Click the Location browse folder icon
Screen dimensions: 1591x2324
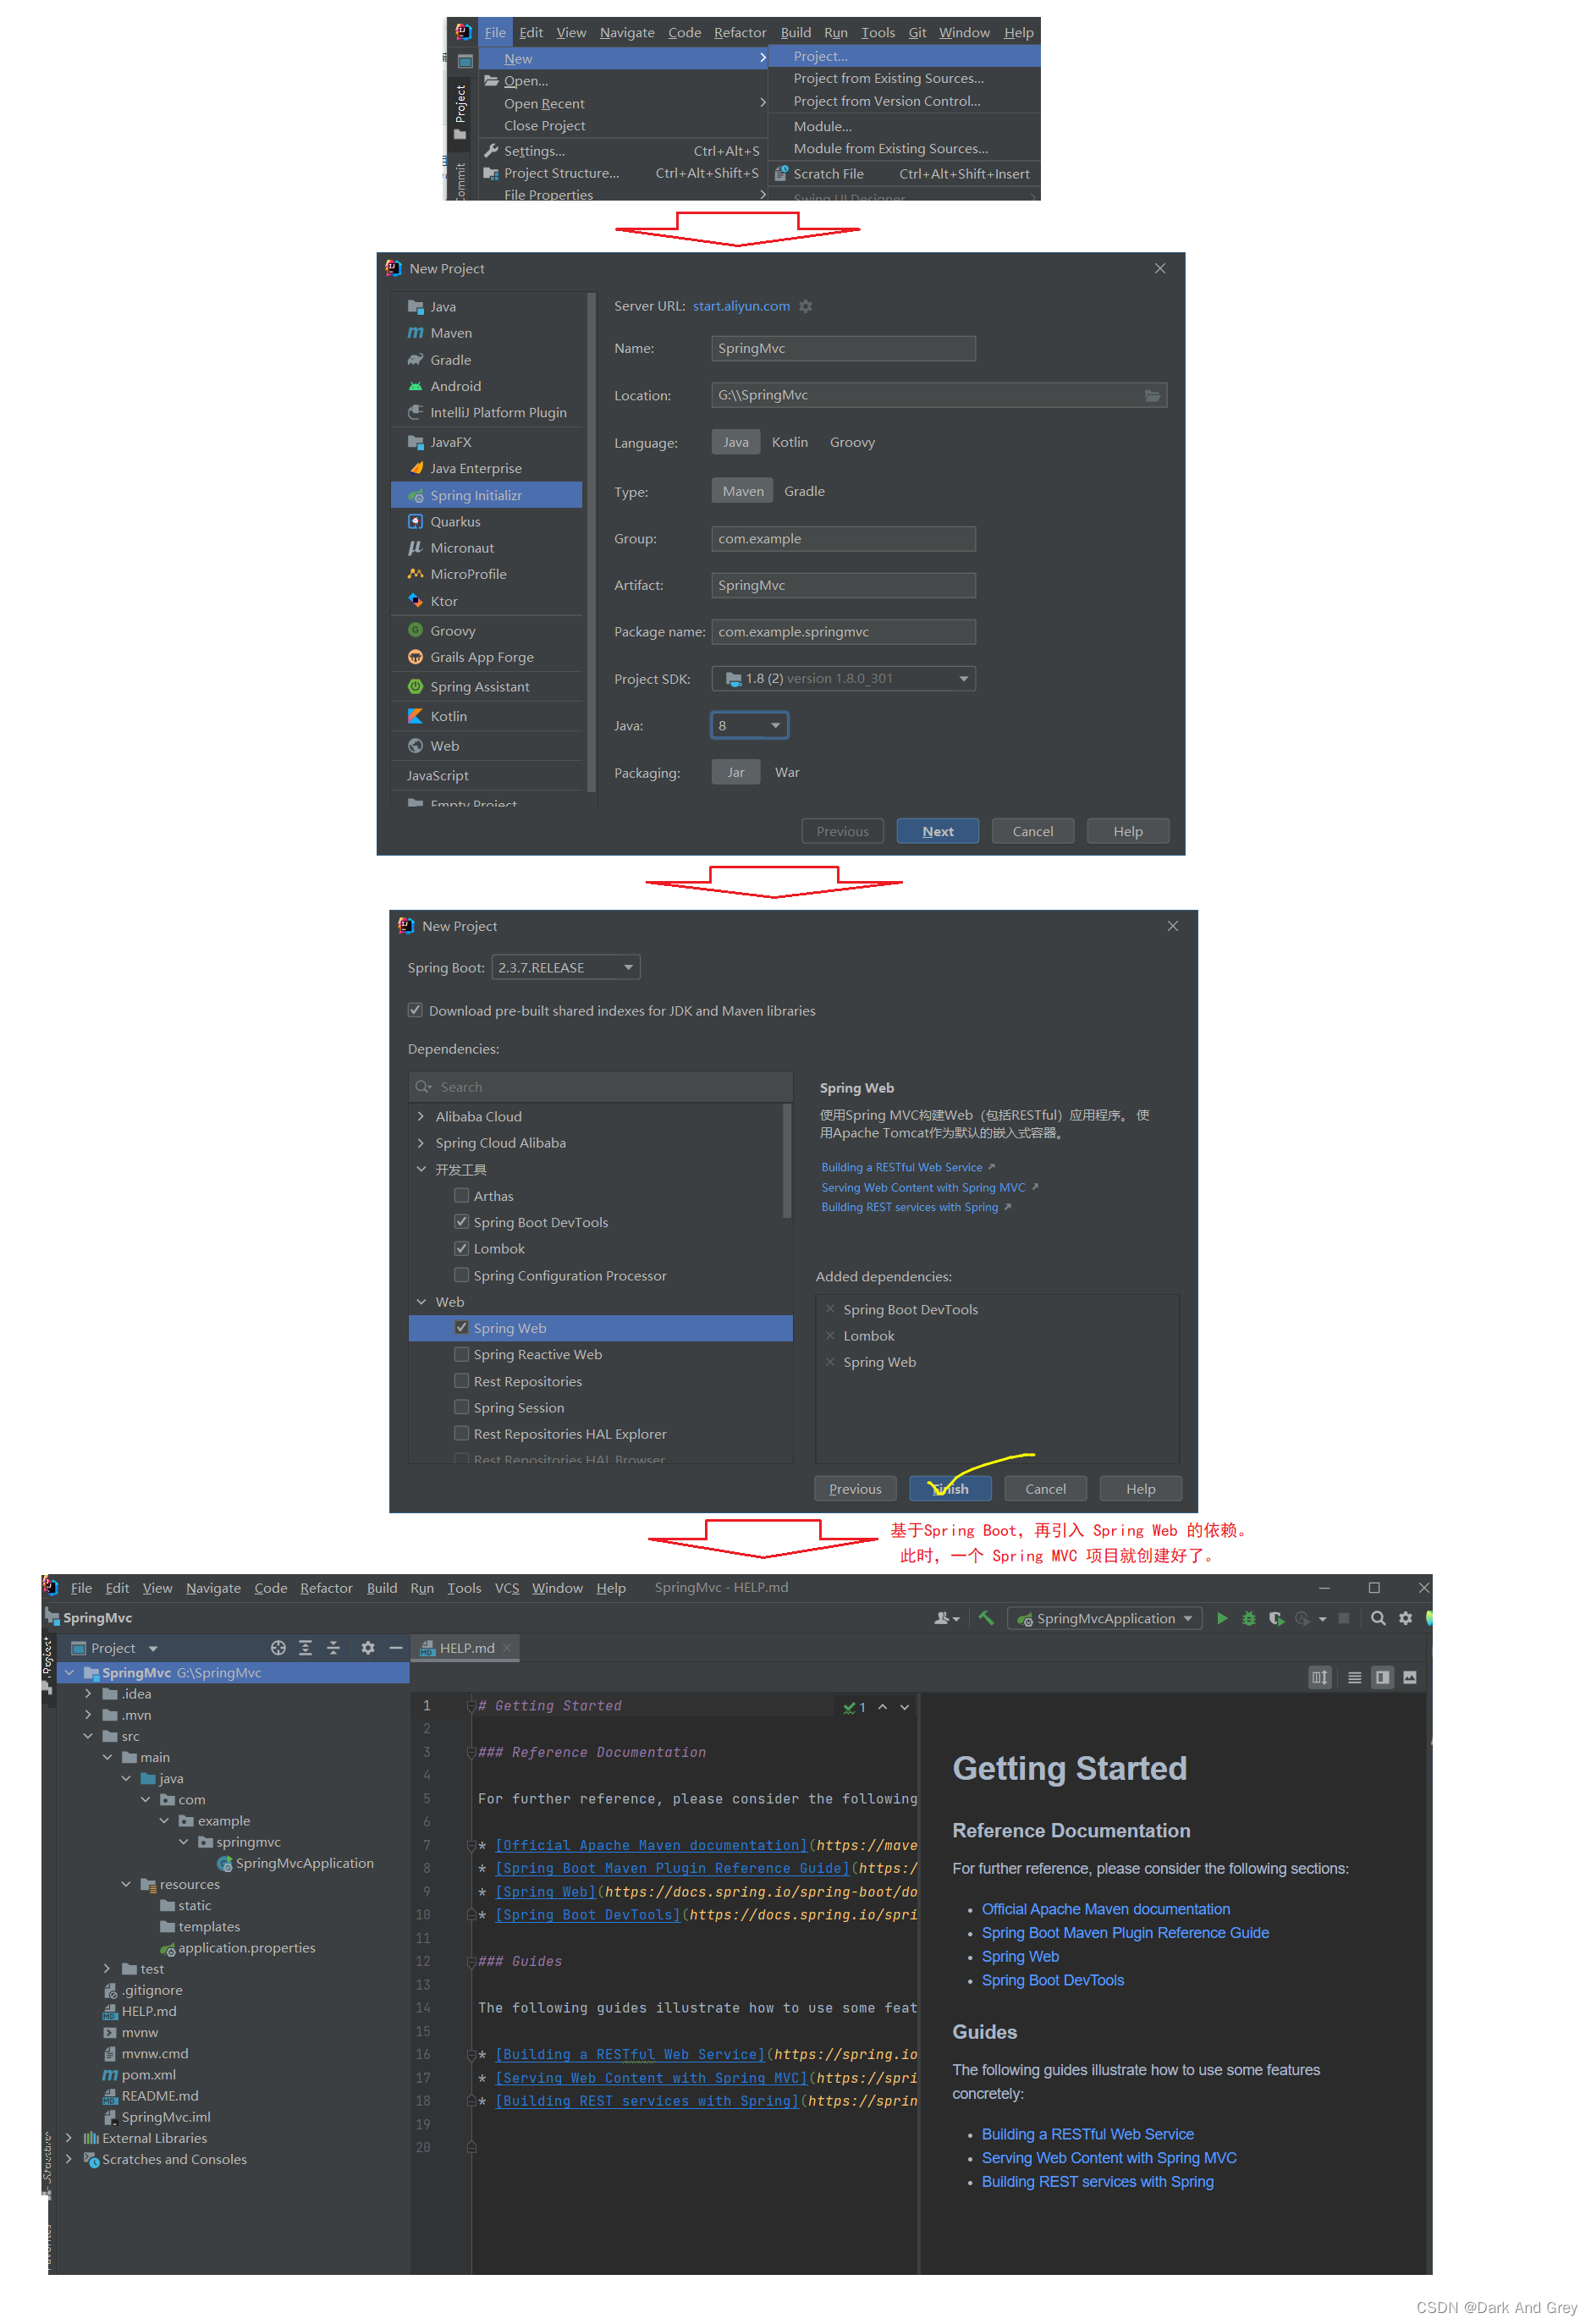click(1152, 395)
